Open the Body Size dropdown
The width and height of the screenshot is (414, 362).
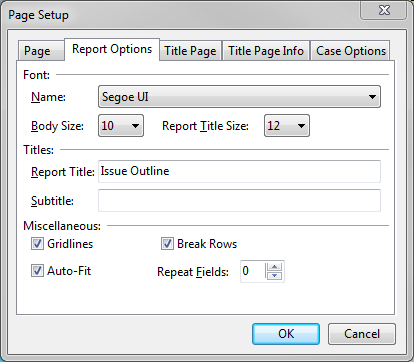(121, 126)
